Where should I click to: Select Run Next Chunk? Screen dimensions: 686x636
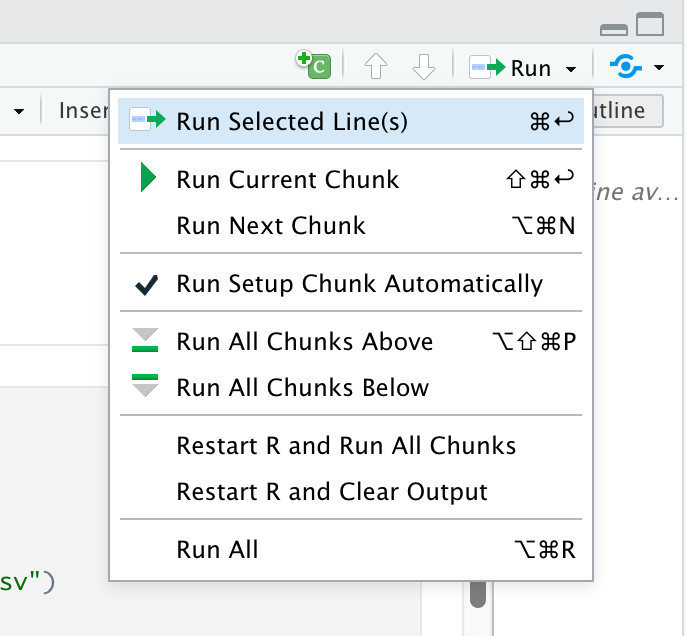[351, 226]
